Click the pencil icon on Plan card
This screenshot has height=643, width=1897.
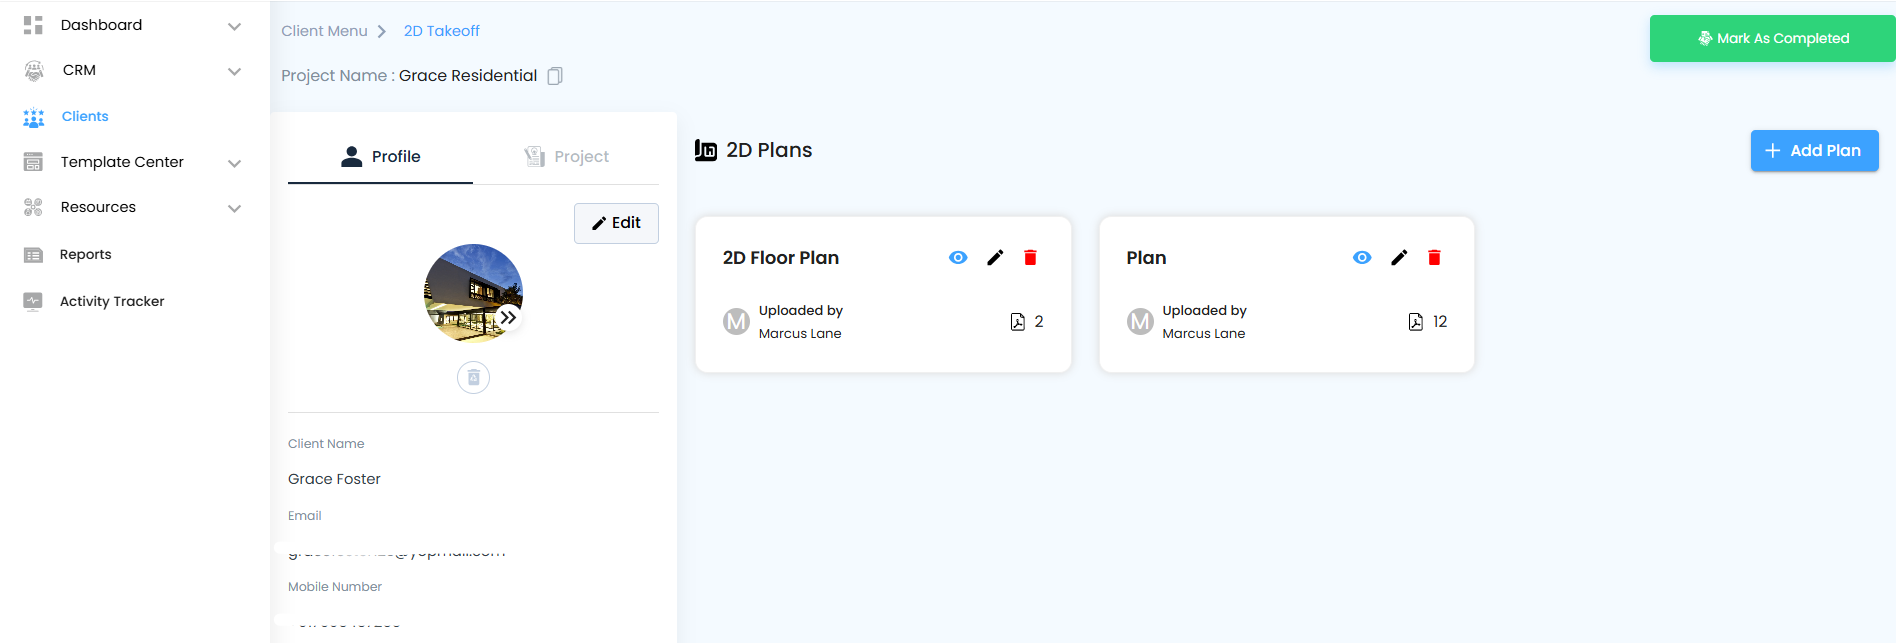click(1399, 258)
